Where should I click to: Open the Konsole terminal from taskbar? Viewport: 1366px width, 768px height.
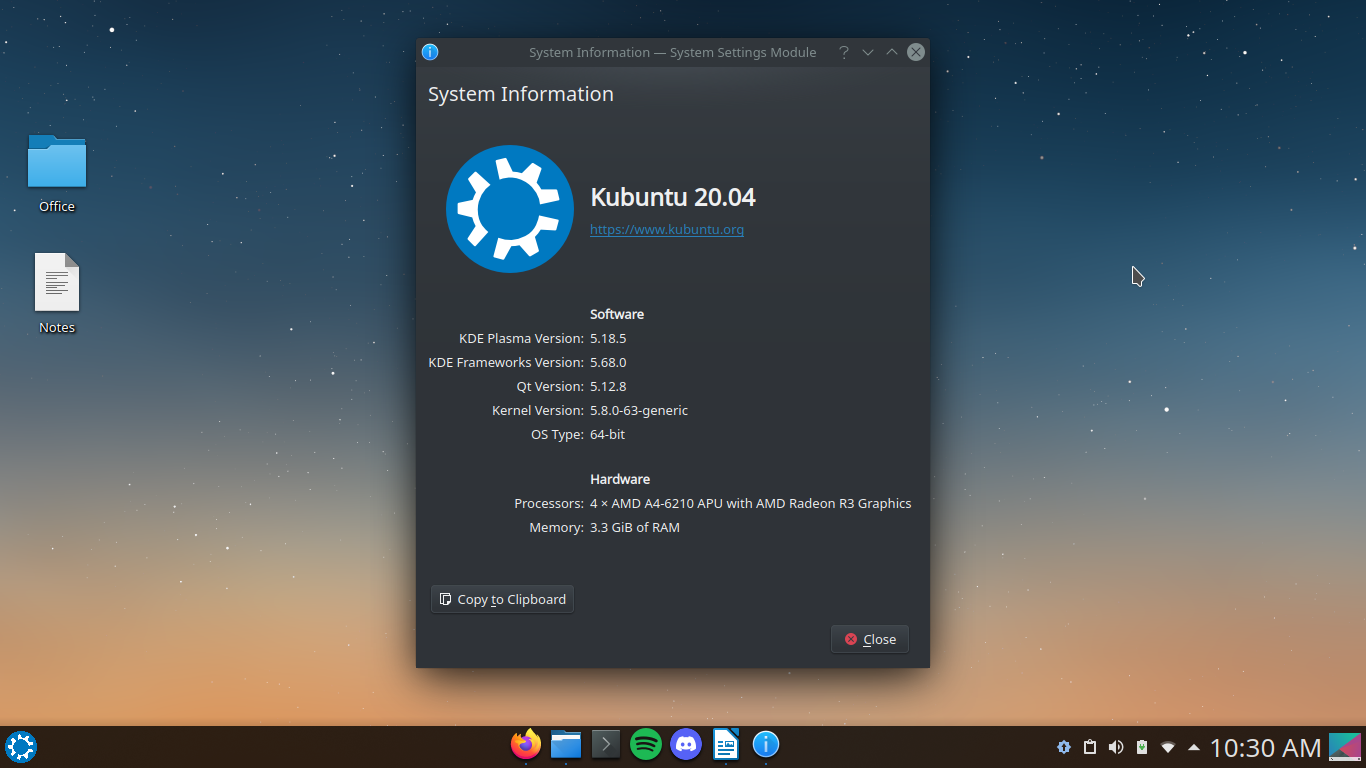[606, 744]
